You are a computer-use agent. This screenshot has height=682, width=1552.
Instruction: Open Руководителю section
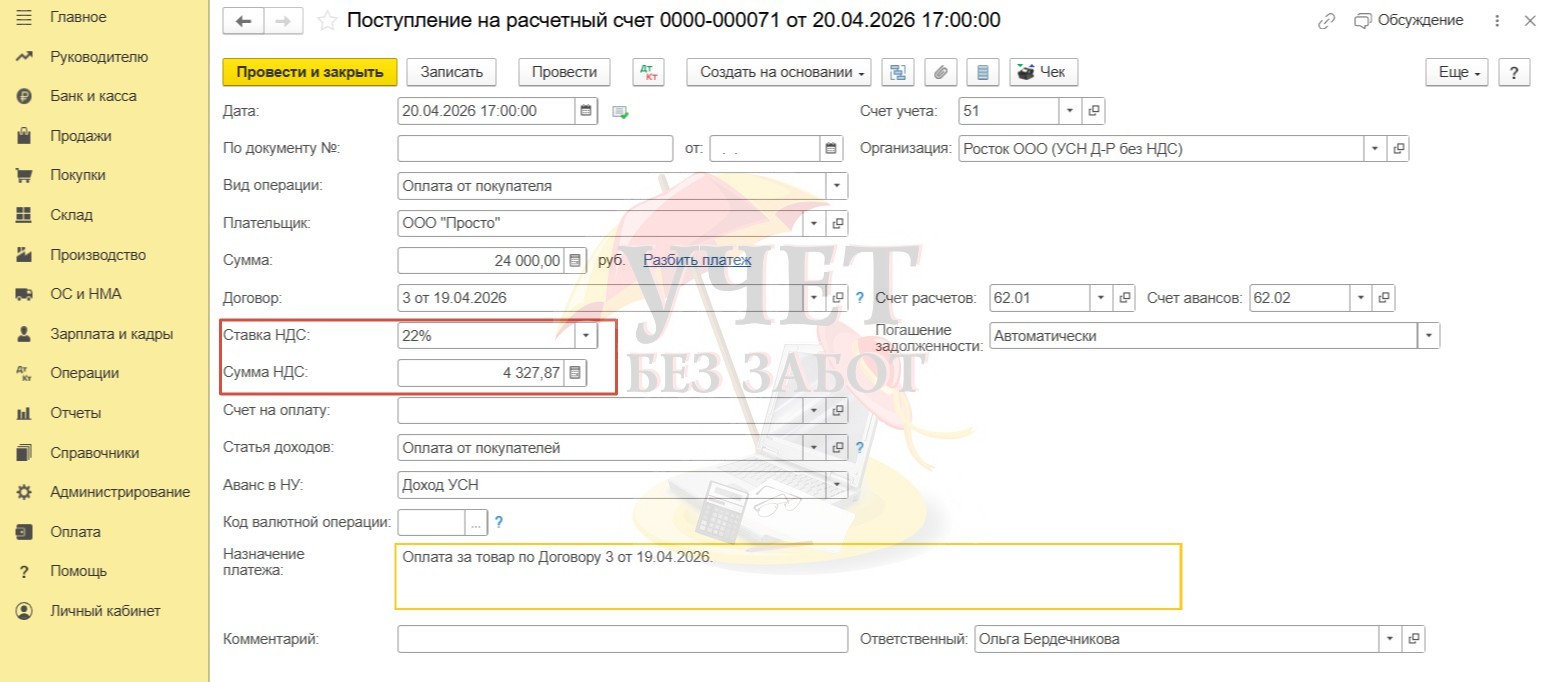tap(99, 57)
